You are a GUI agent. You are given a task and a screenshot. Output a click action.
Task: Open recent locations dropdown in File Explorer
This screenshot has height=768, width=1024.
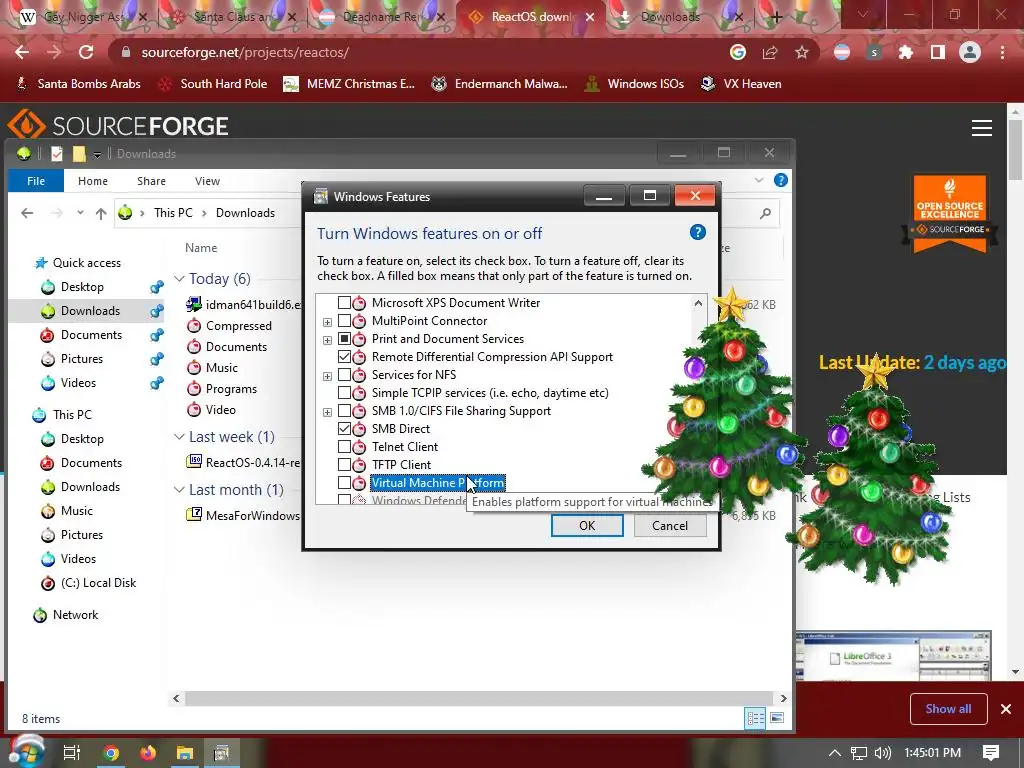[x=80, y=213]
